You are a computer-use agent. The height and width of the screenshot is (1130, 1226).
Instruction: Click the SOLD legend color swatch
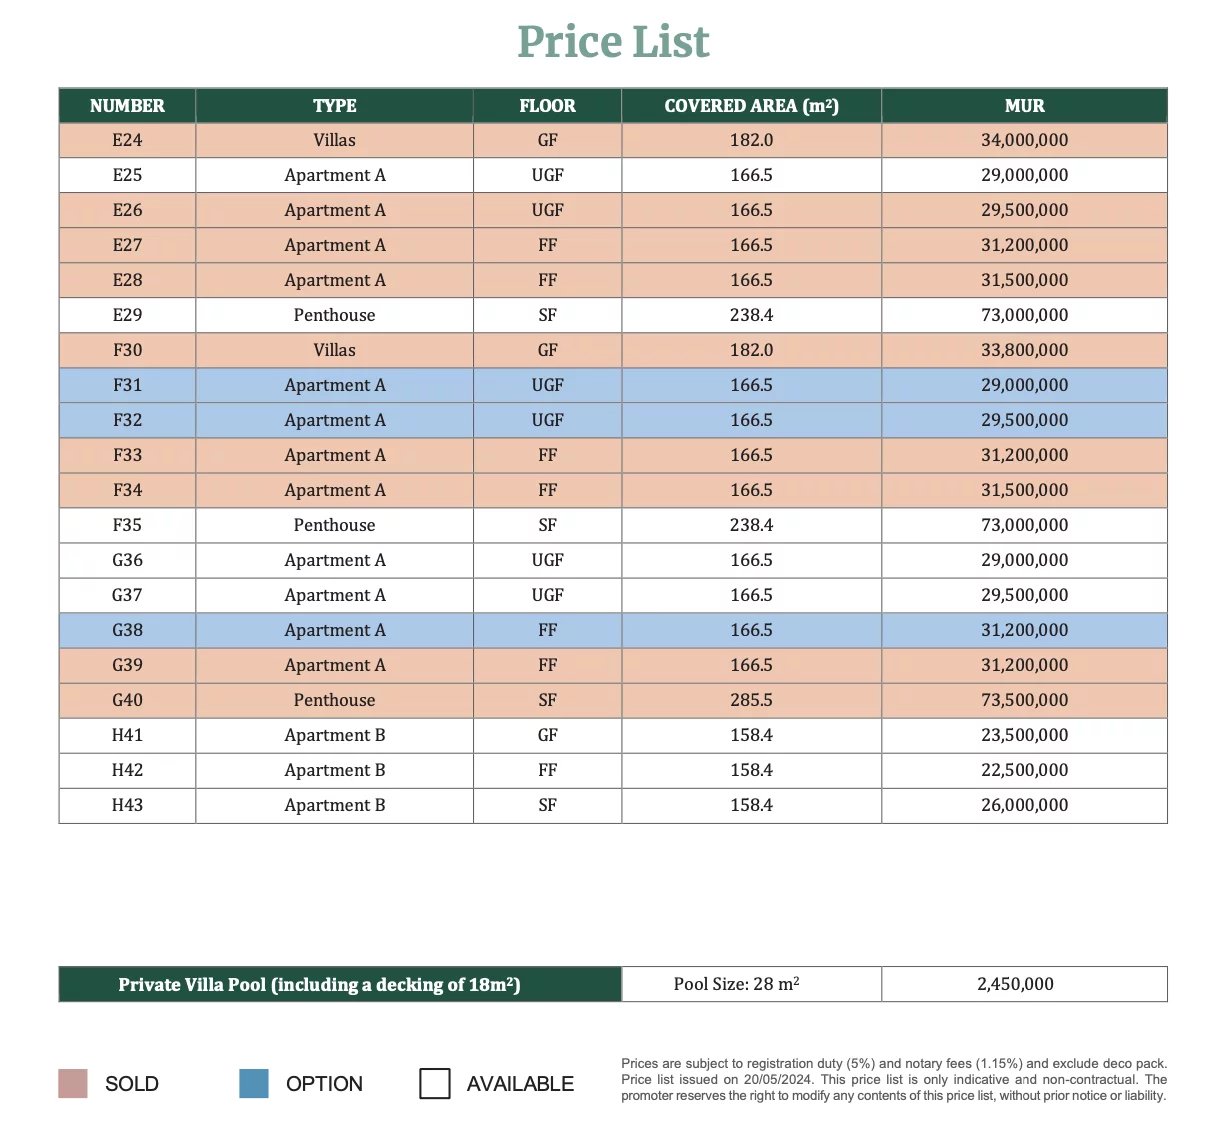(x=73, y=1083)
